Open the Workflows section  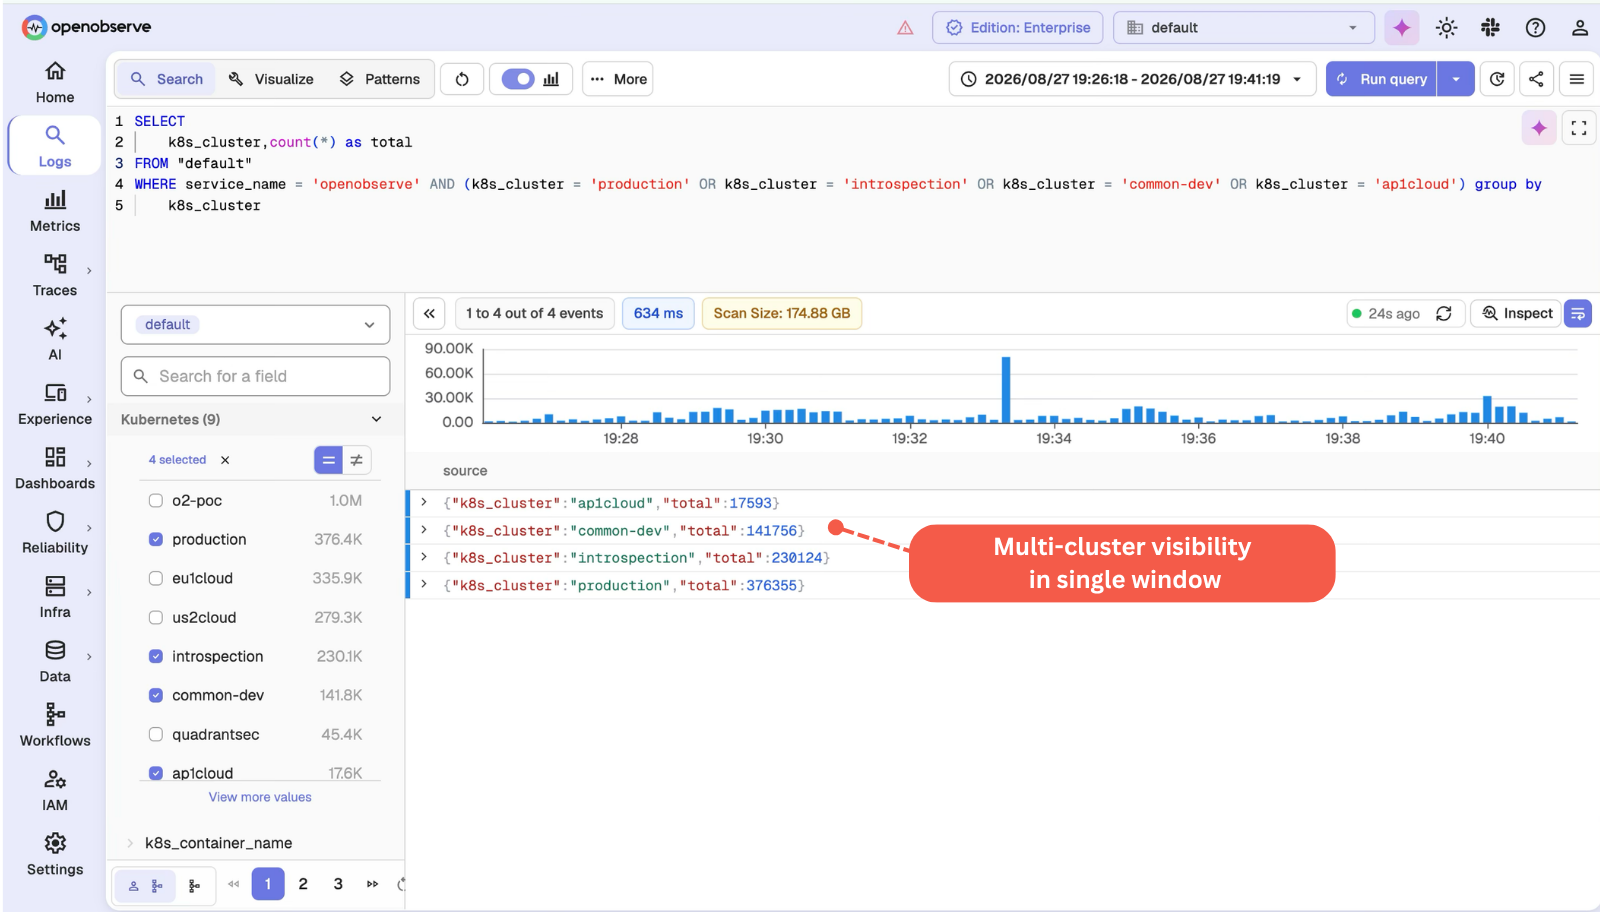point(55,725)
